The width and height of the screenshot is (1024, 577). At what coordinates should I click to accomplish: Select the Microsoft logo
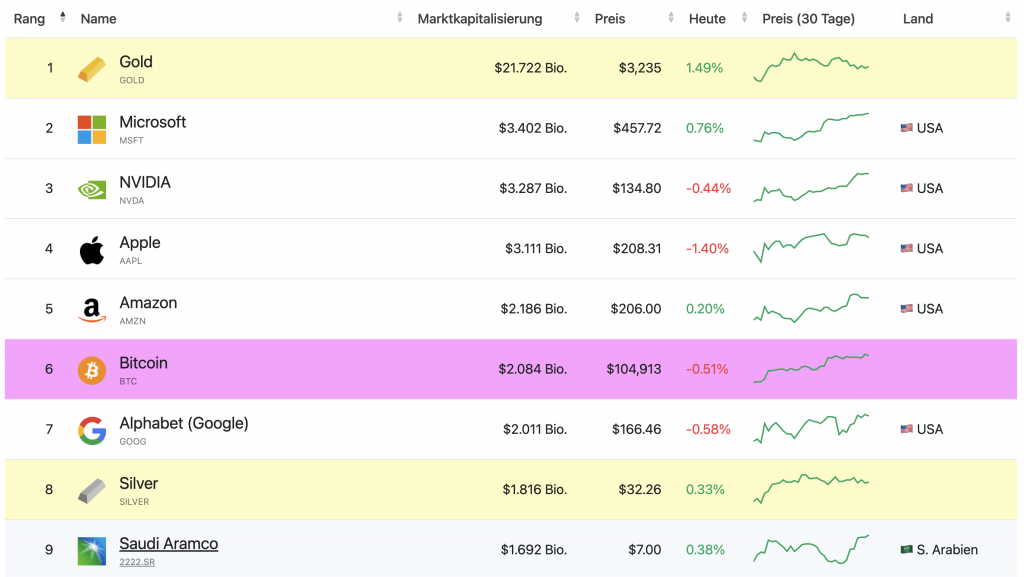pyautogui.click(x=91, y=128)
